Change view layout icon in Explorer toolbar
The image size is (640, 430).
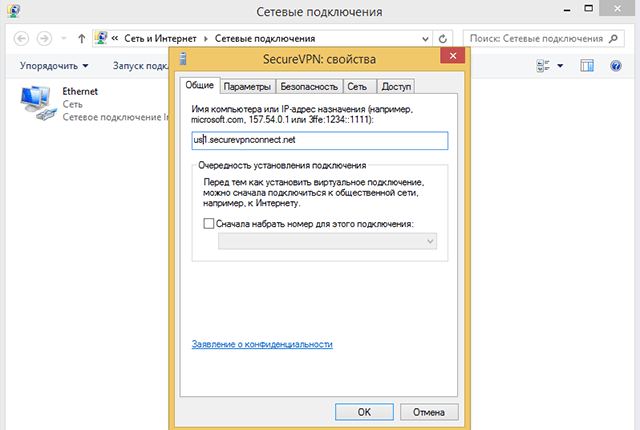tap(543, 66)
